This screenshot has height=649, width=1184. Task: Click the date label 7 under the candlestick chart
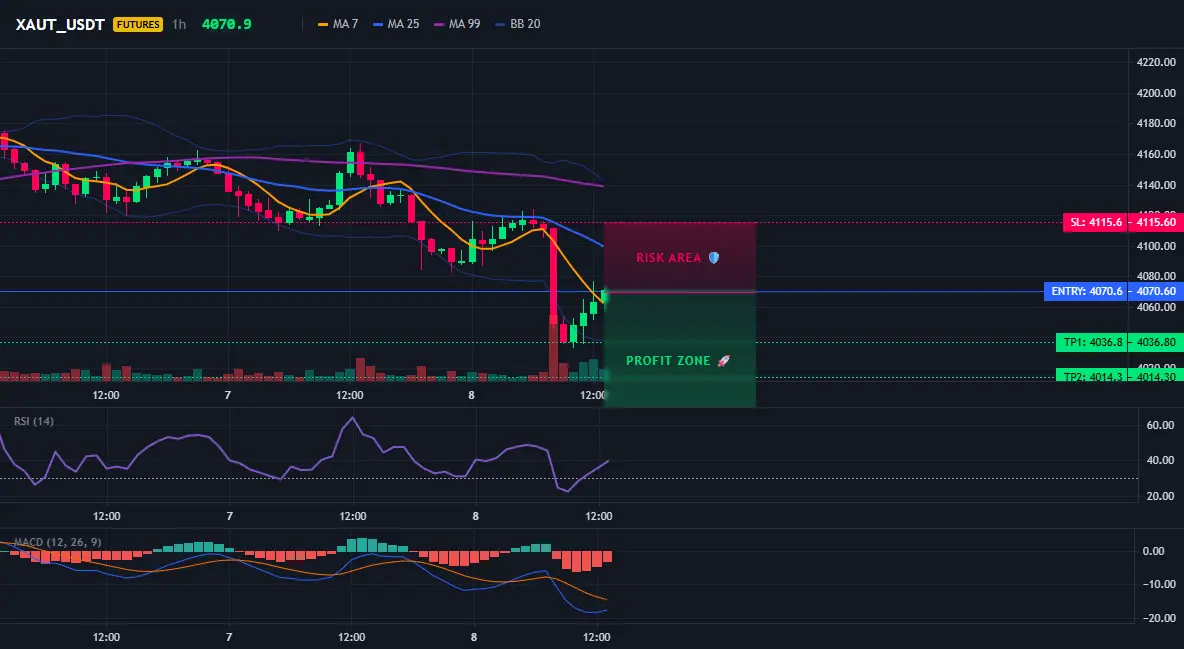228,395
